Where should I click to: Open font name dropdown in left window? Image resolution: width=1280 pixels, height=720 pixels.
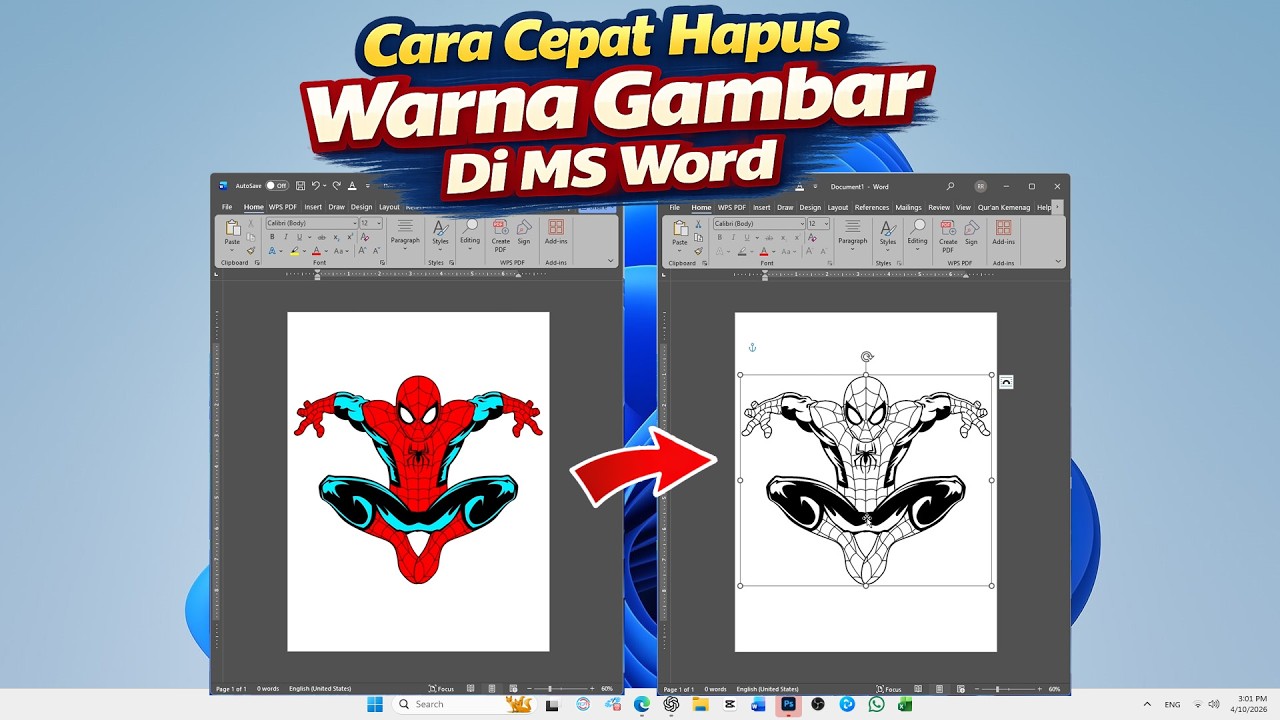(355, 223)
